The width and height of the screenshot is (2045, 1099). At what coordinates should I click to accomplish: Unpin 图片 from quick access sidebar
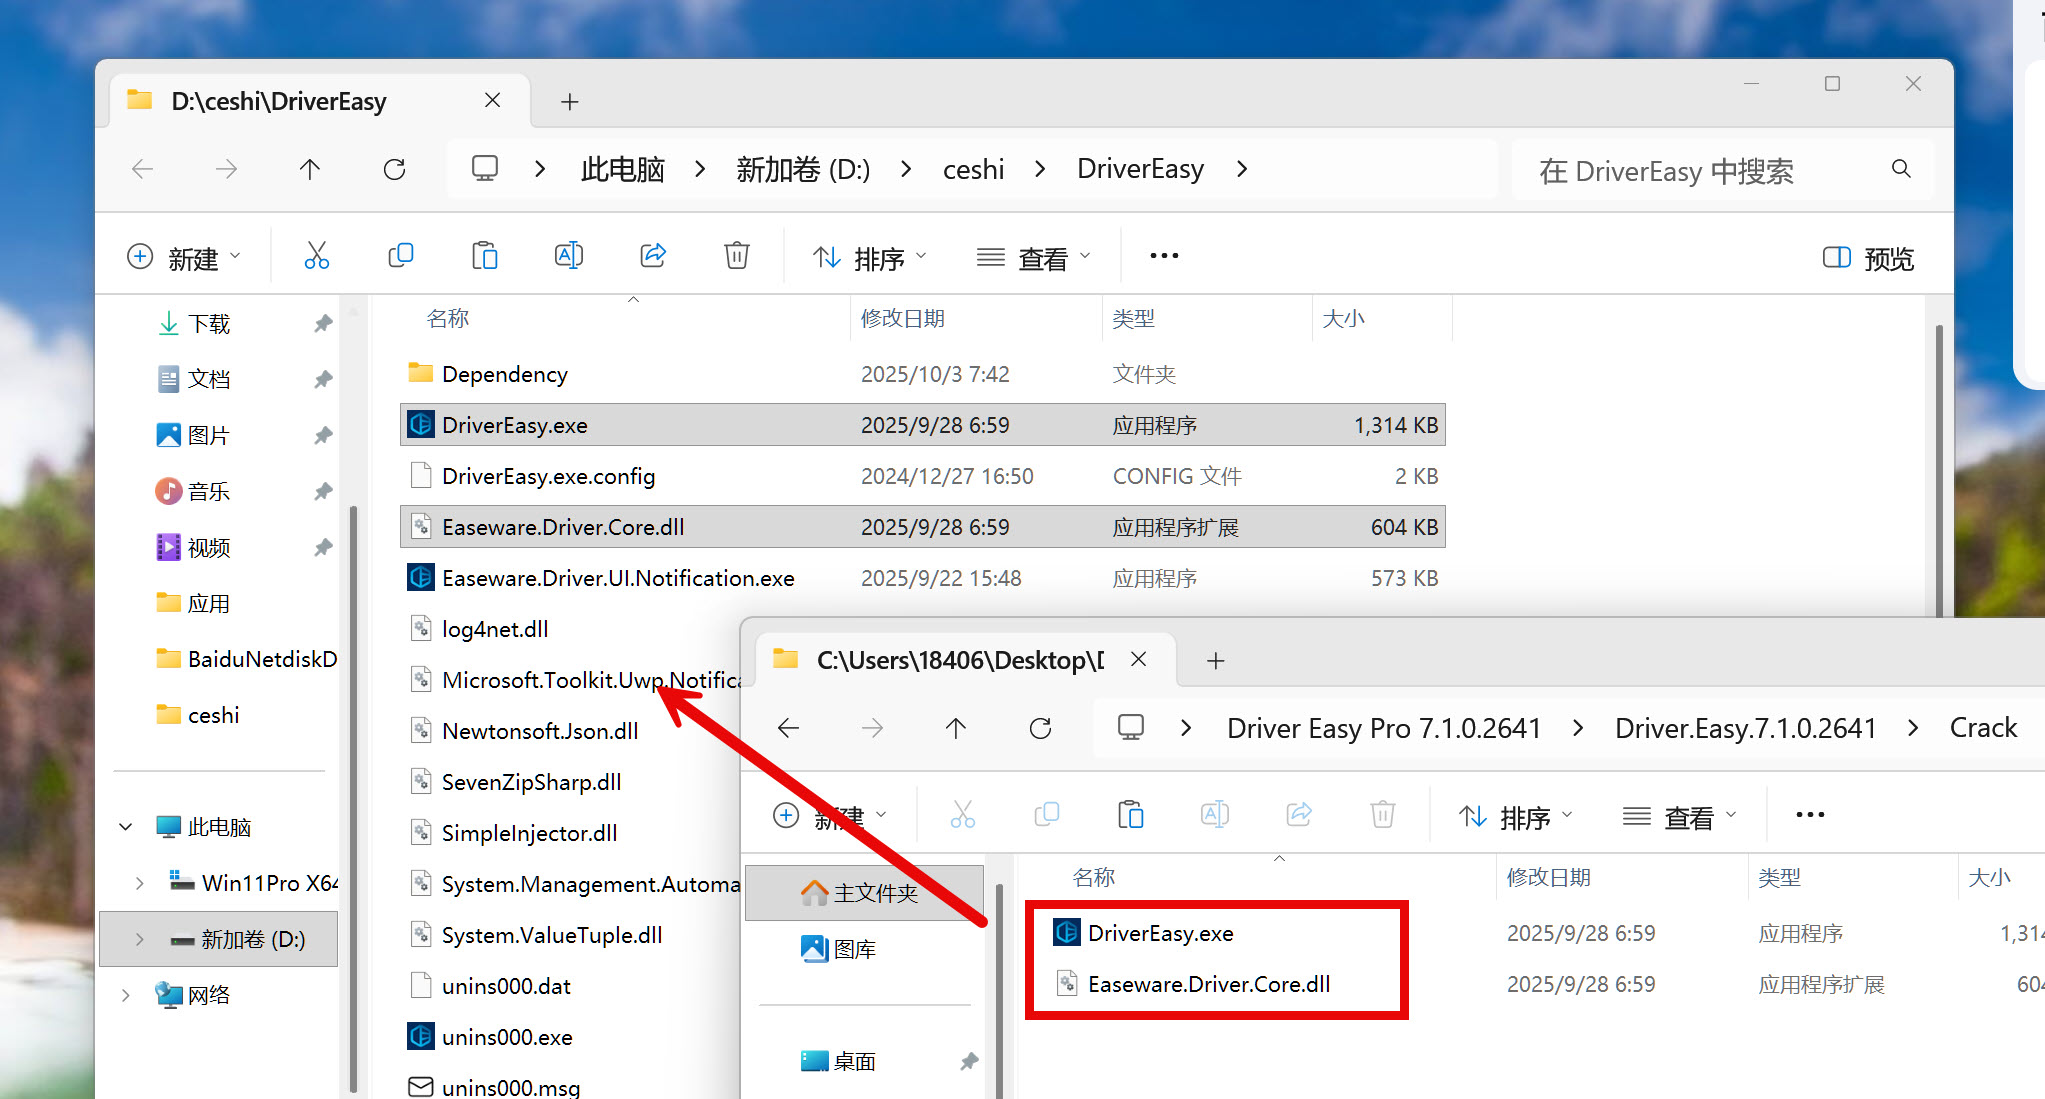(322, 436)
